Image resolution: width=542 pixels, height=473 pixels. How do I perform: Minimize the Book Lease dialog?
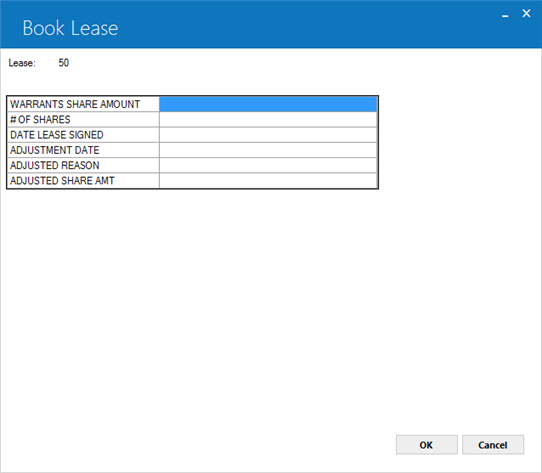(505, 15)
